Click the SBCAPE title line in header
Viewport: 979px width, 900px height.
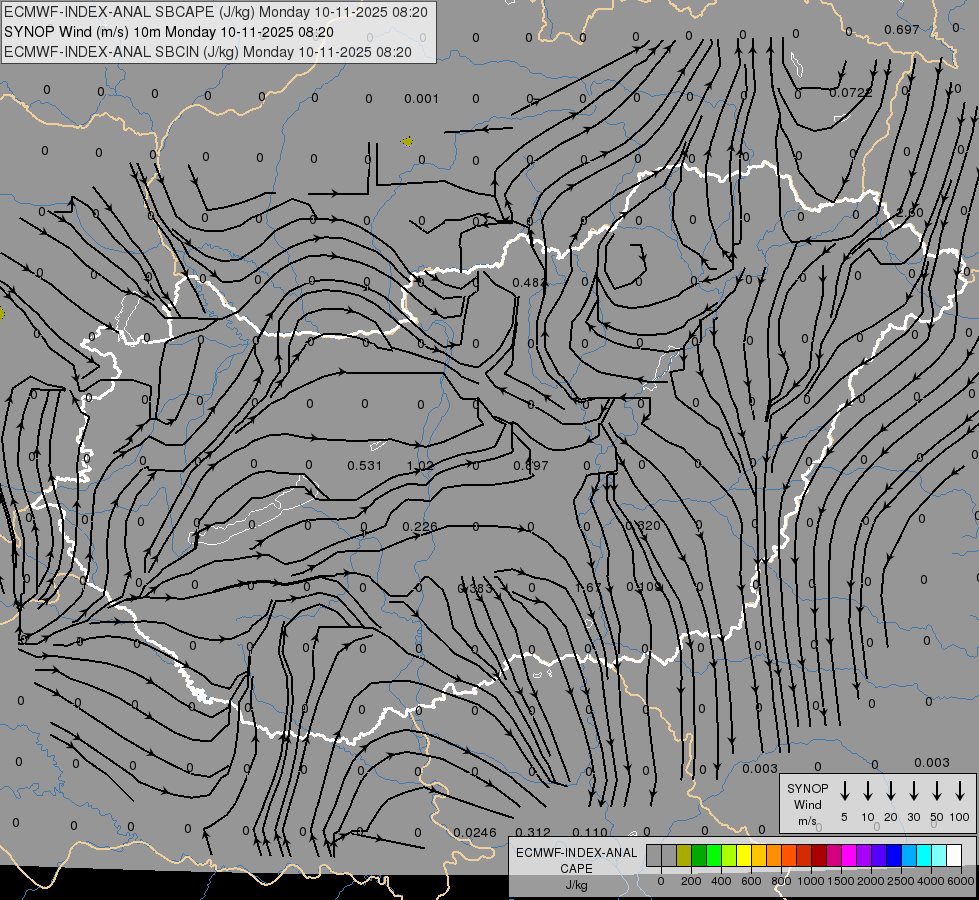click(x=216, y=12)
